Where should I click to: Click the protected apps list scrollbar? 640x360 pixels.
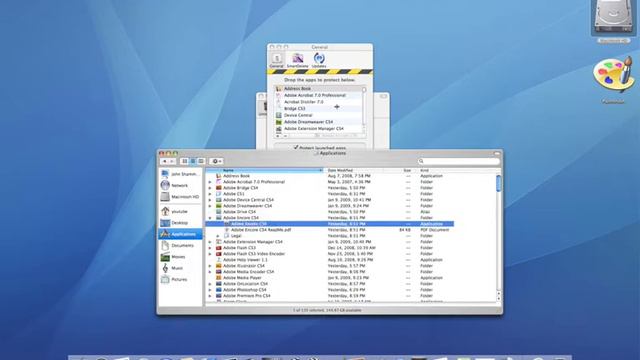click(x=364, y=109)
